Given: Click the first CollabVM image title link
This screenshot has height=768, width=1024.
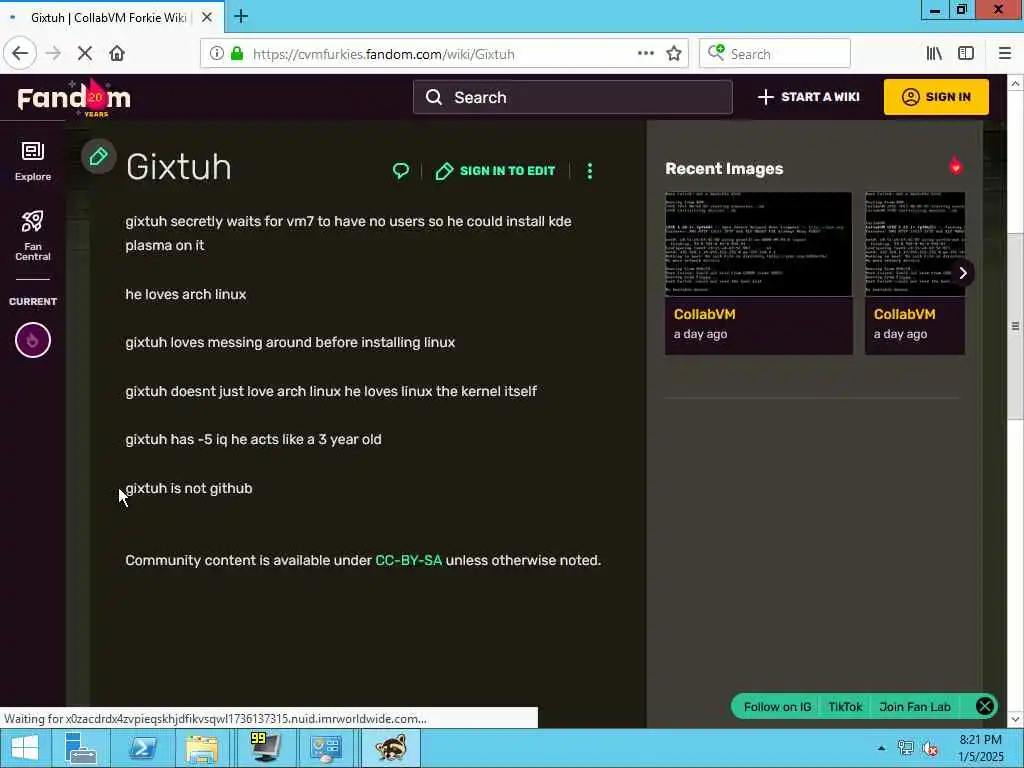Looking at the screenshot, I should pyautogui.click(x=705, y=314).
